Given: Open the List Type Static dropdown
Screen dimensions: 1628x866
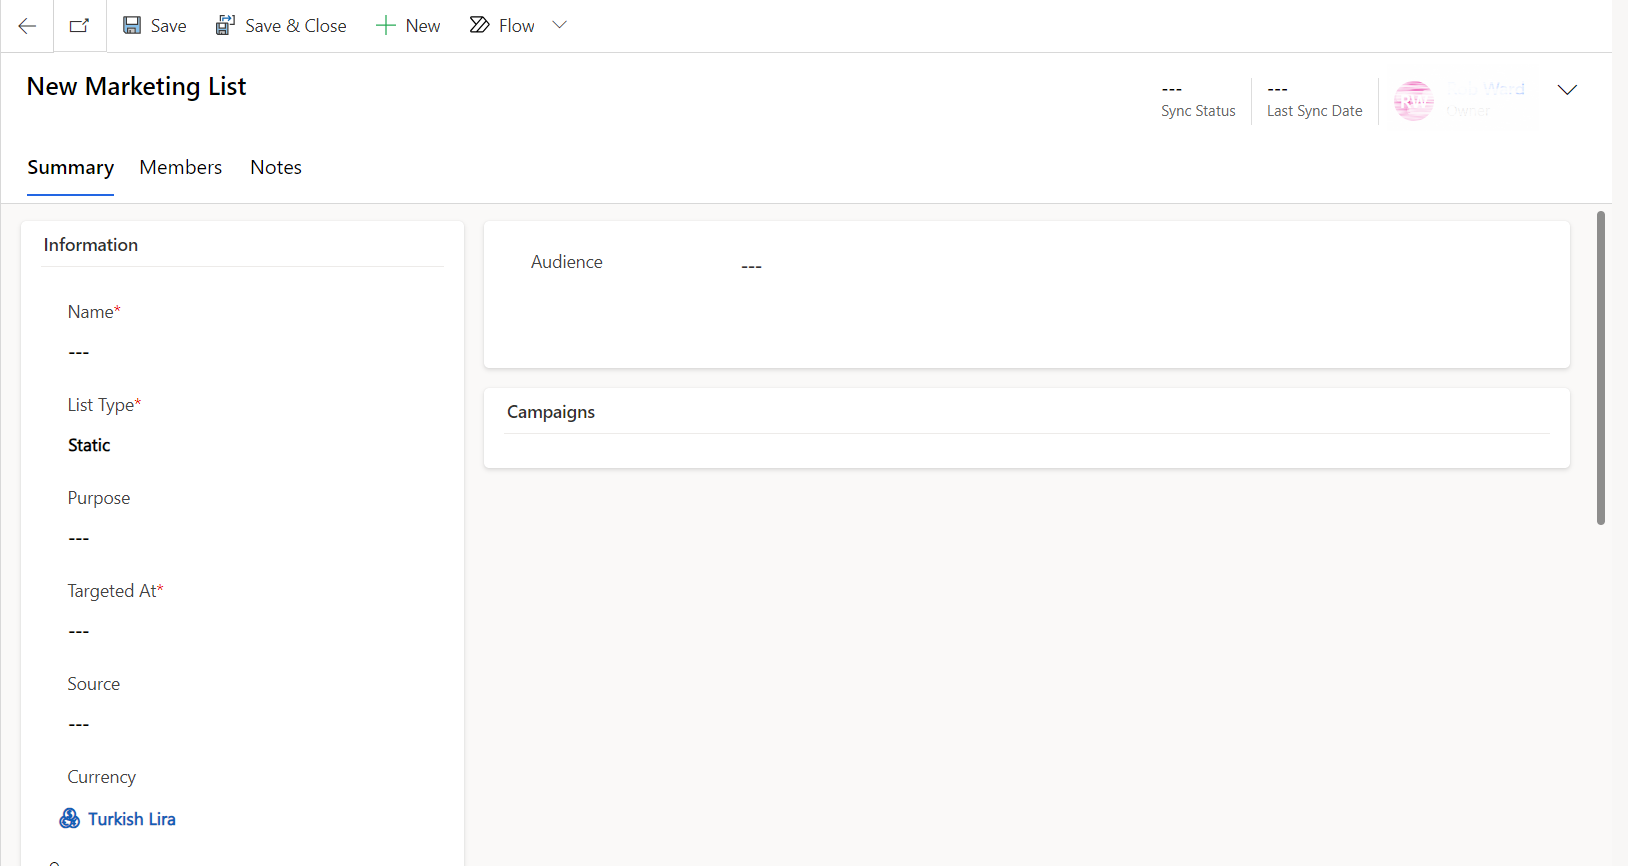Looking at the screenshot, I should click(240, 445).
